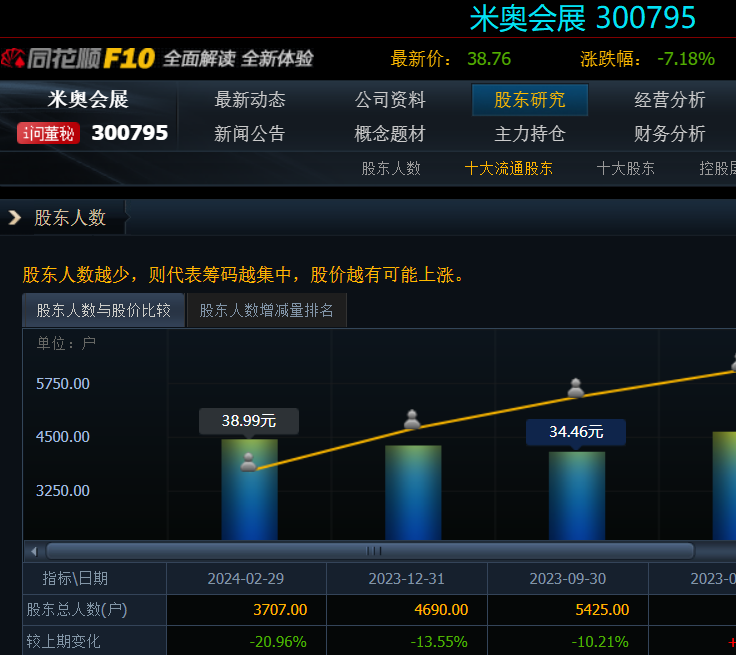
Task: Jump to 十大流通股东 sub-section
Action: point(508,168)
